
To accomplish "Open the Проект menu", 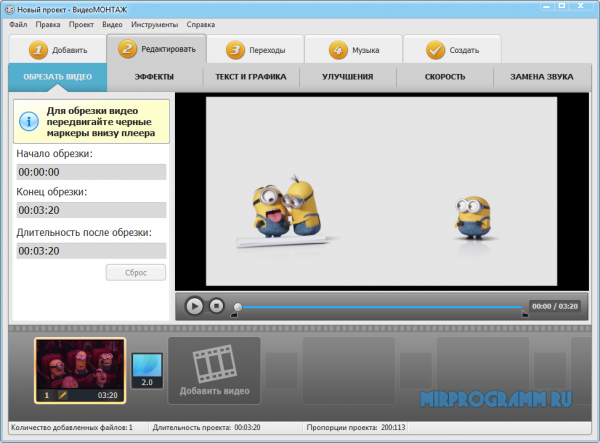I will (x=81, y=24).
